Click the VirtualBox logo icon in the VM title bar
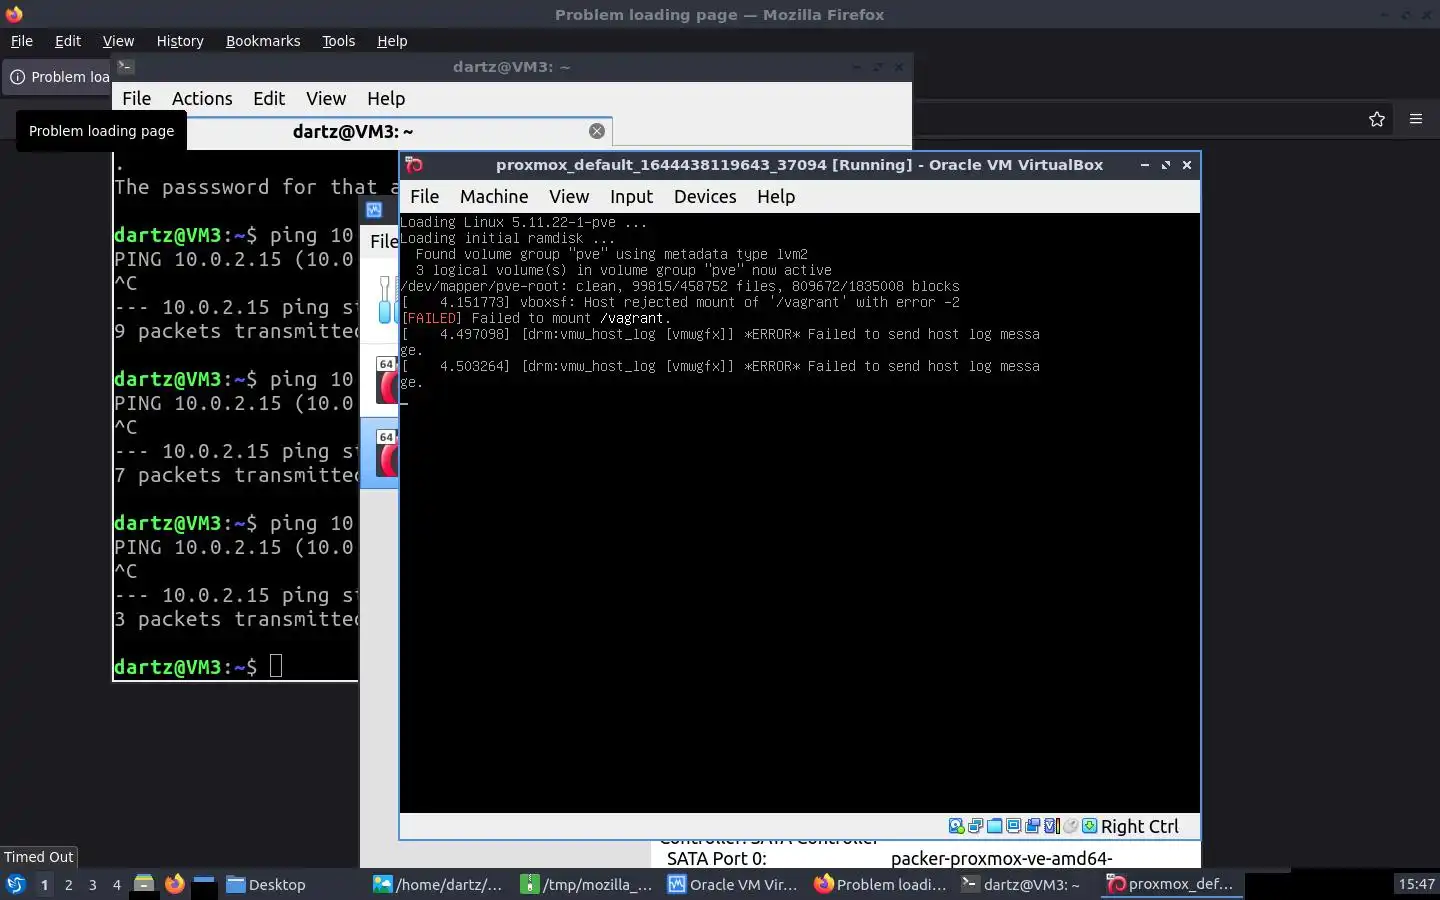The height and width of the screenshot is (900, 1440). pos(414,165)
